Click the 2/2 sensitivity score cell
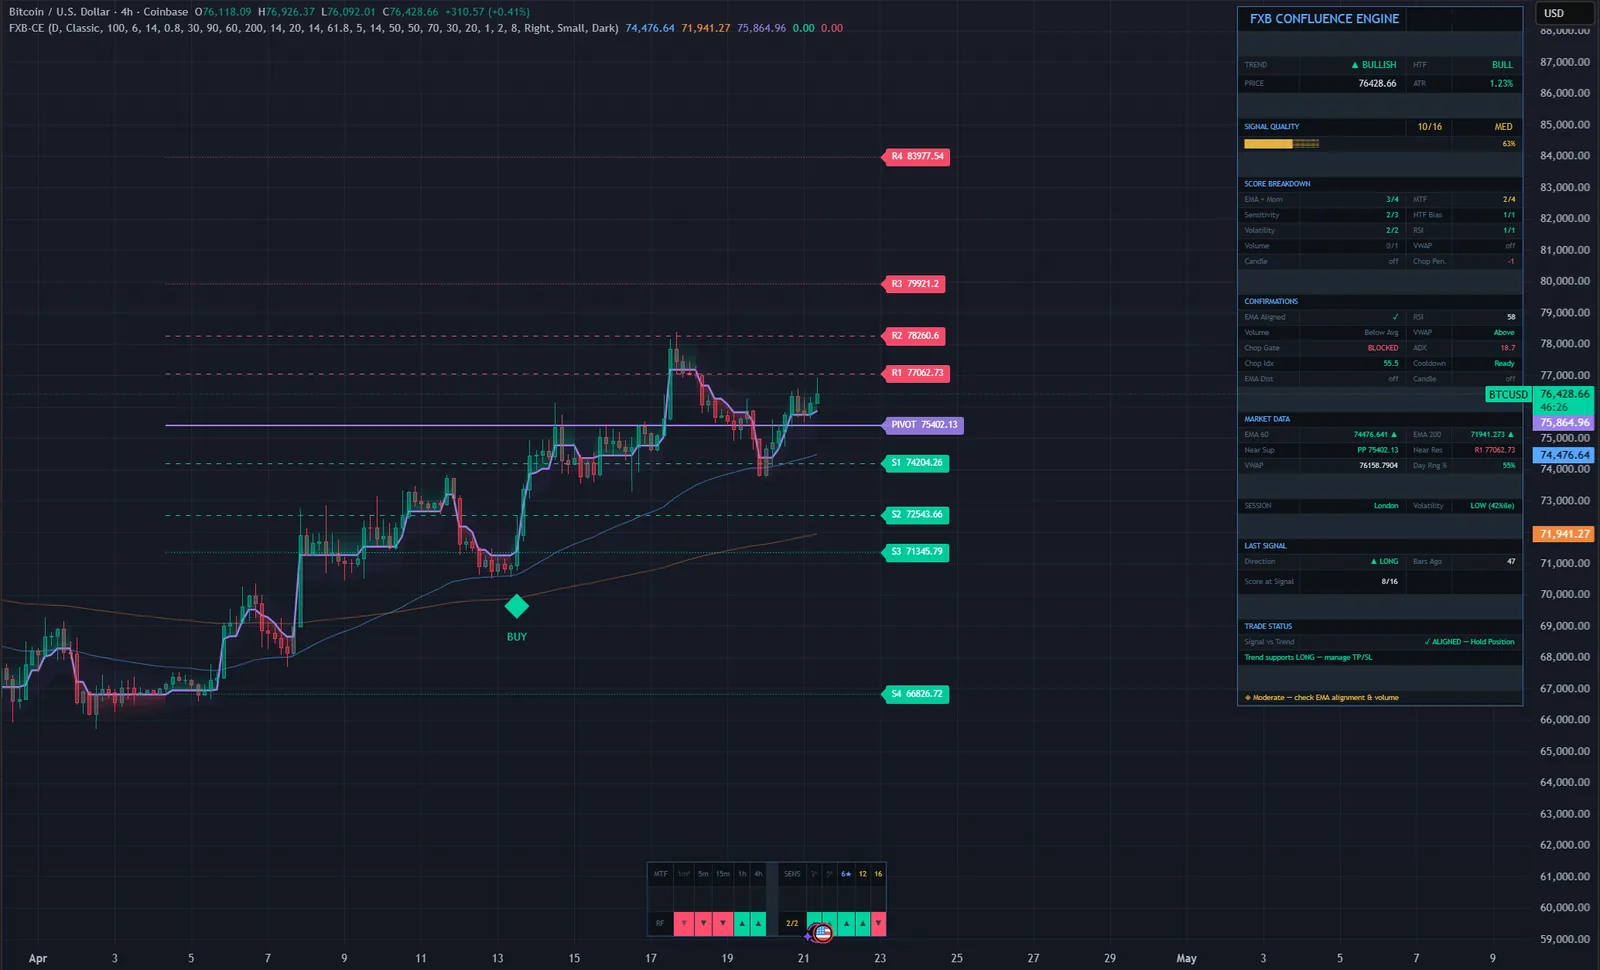Image resolution: width=1600 pixels, height=970 pixels. tap(792, 923)
